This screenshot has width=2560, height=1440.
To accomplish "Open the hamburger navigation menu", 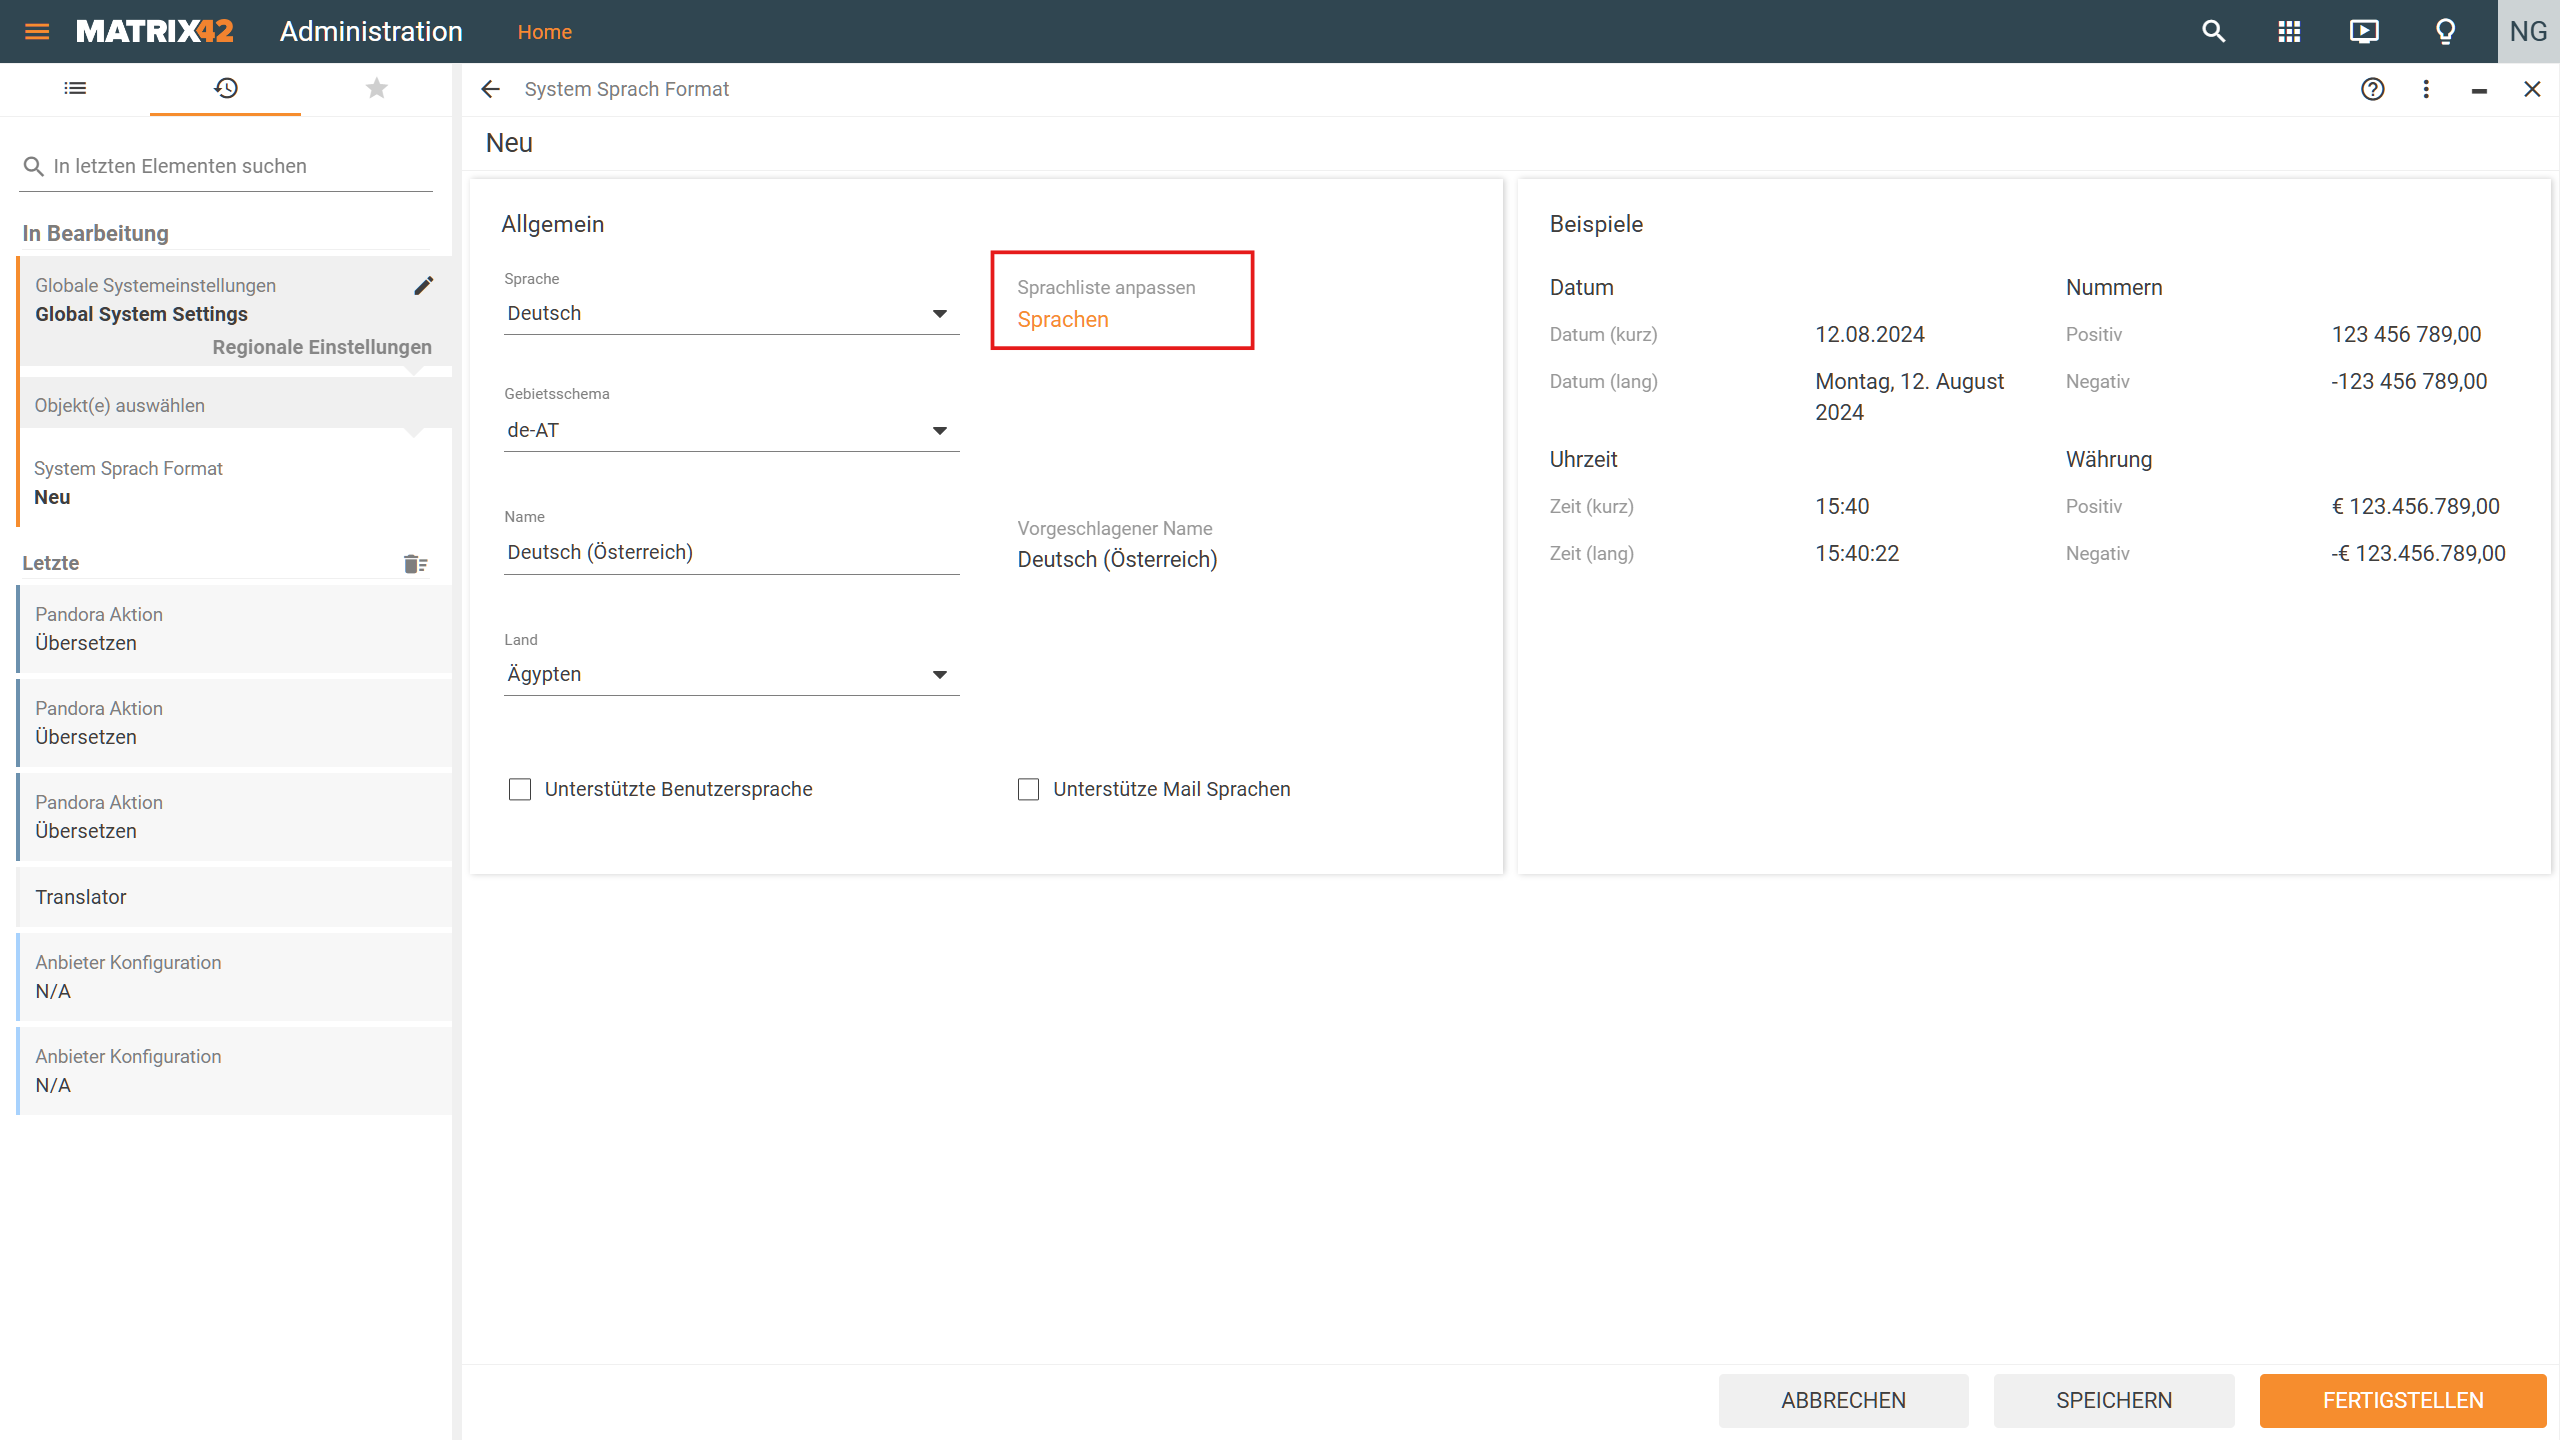I will coord(37,31).
